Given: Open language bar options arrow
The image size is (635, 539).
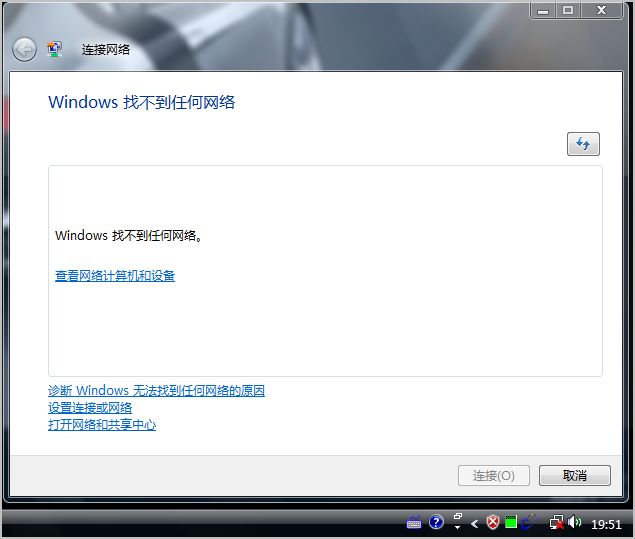Looking at the screenshot, I should coord(458,527).
